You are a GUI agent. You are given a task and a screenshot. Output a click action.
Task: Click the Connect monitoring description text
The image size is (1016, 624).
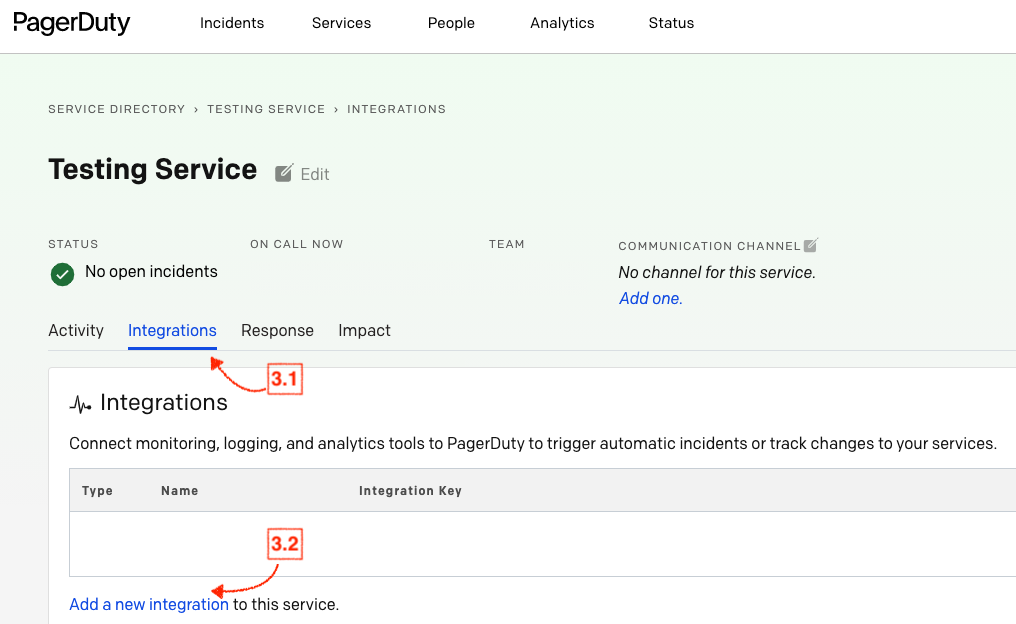(533, 443)
